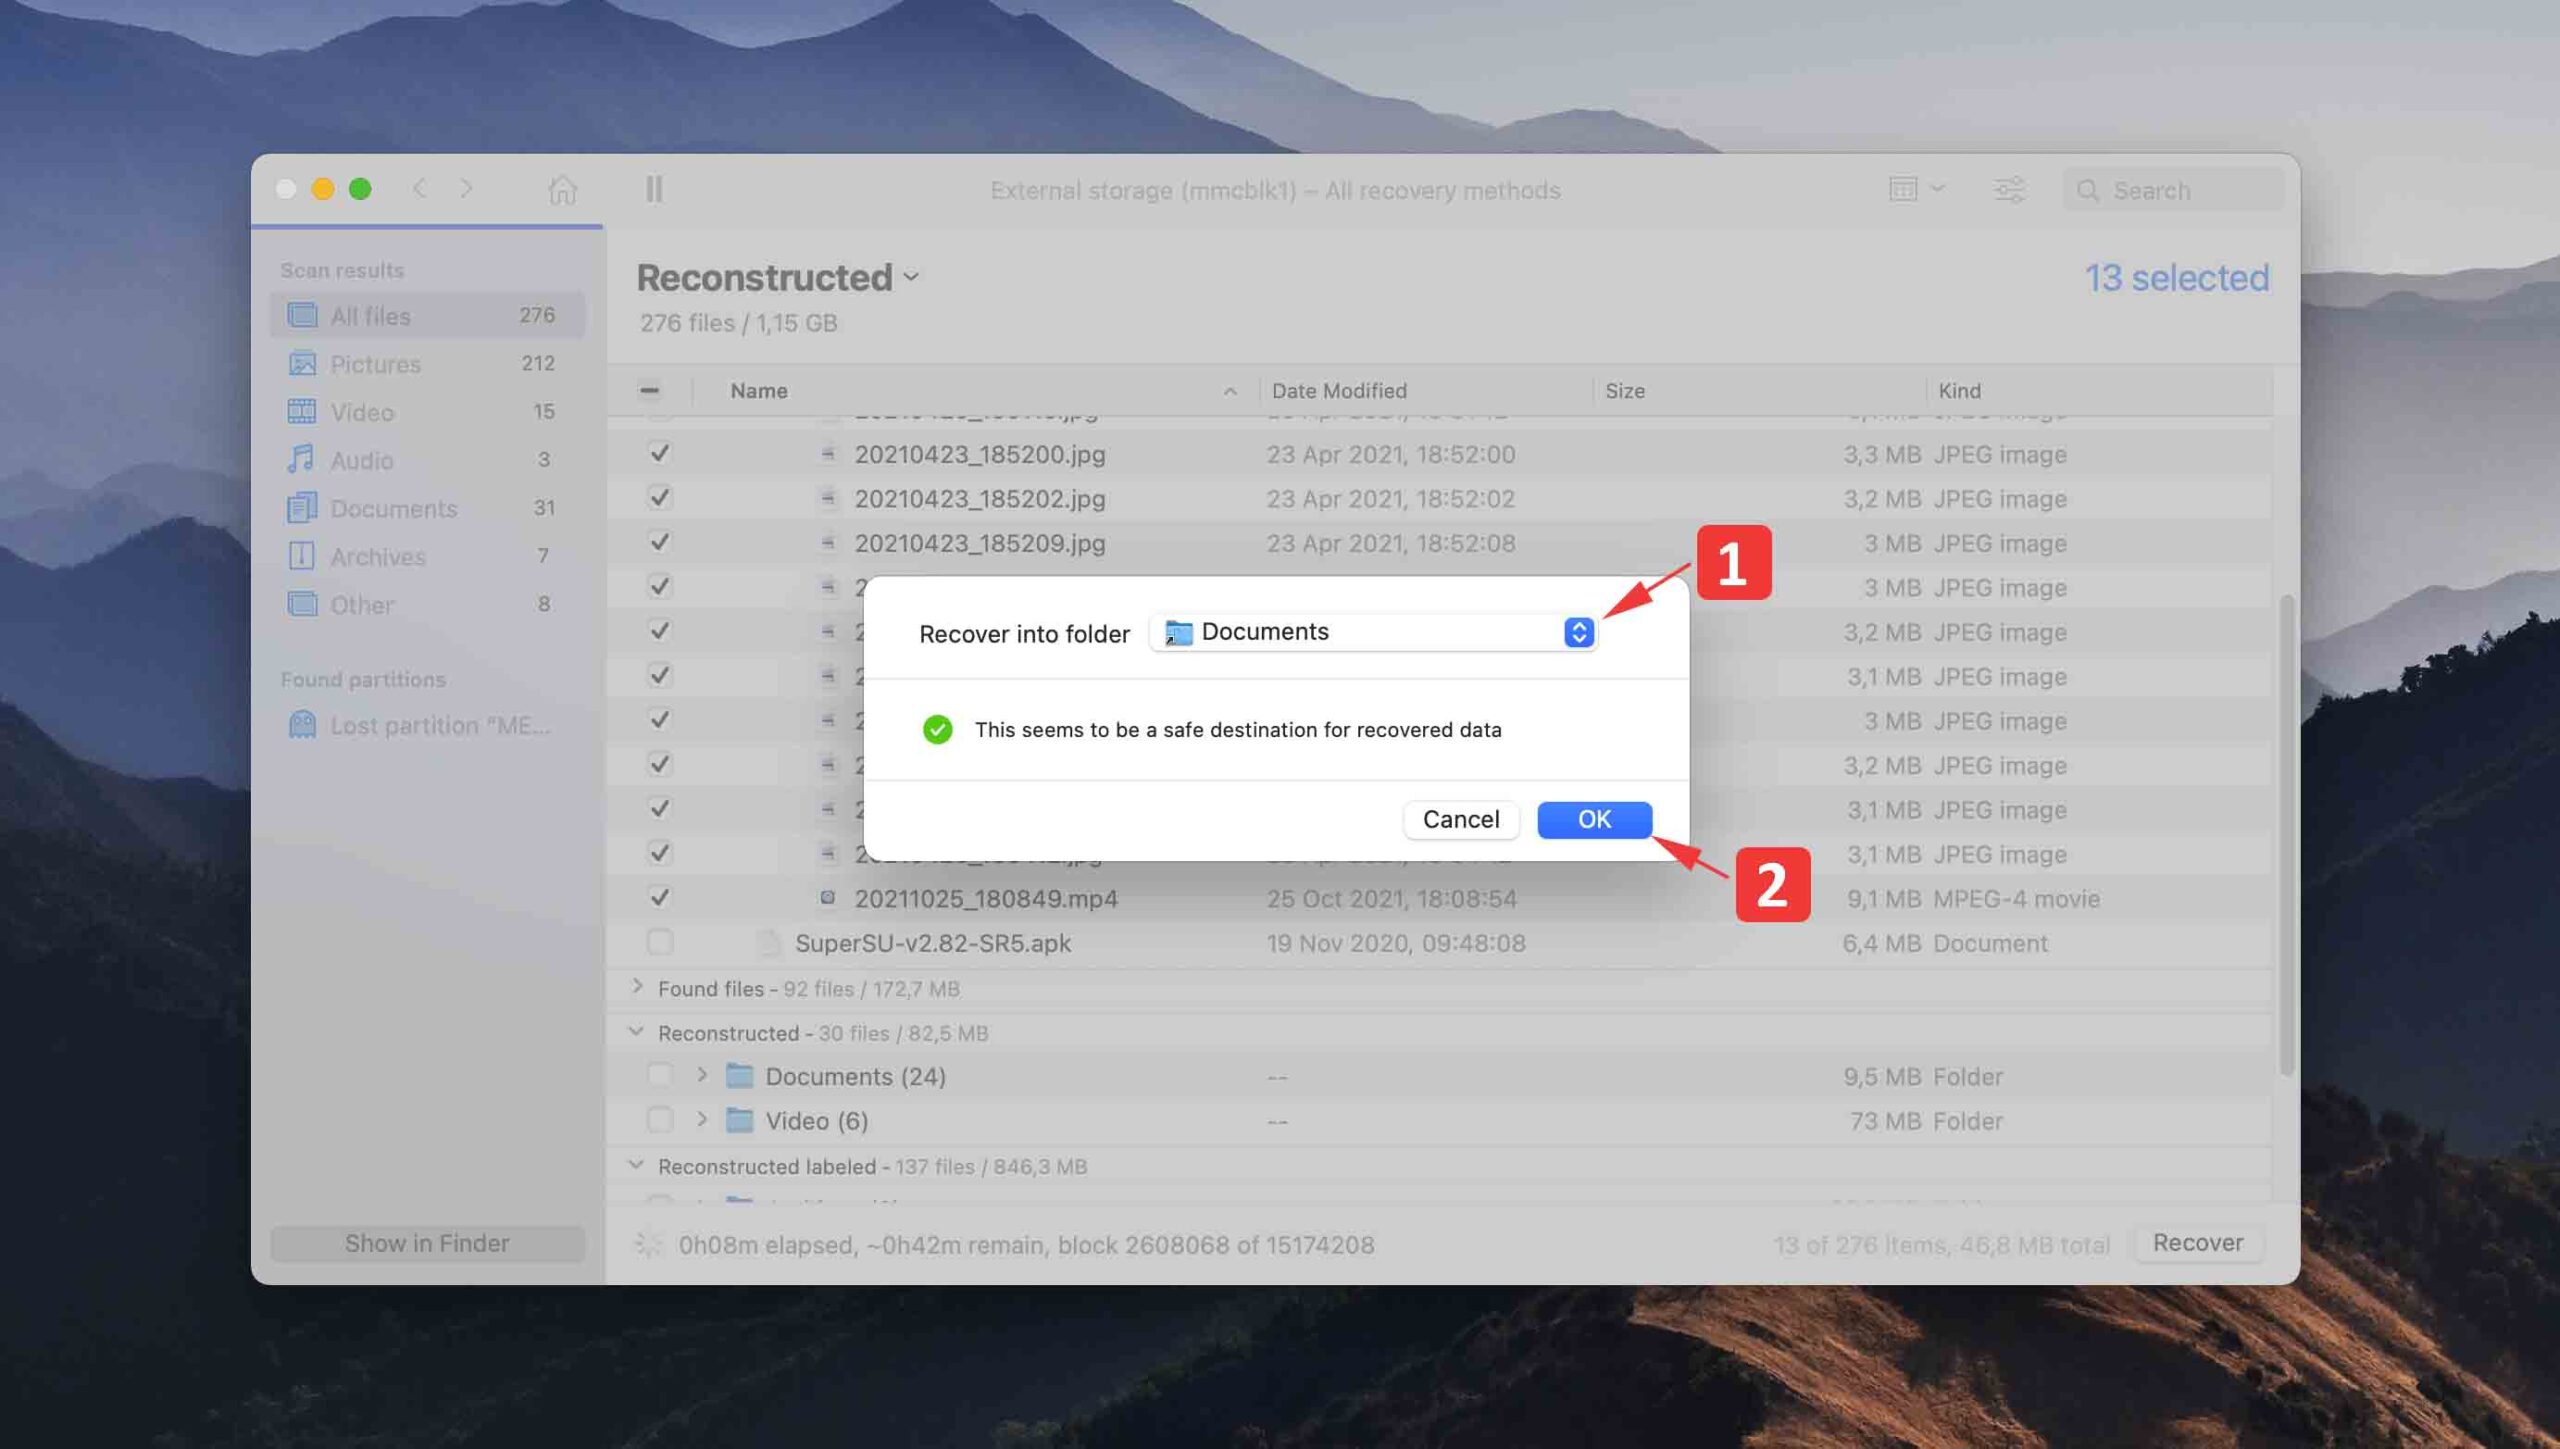Expand the Video (6) folder
Viewport: 2560px width, 1449px height.
point(702,1120)
